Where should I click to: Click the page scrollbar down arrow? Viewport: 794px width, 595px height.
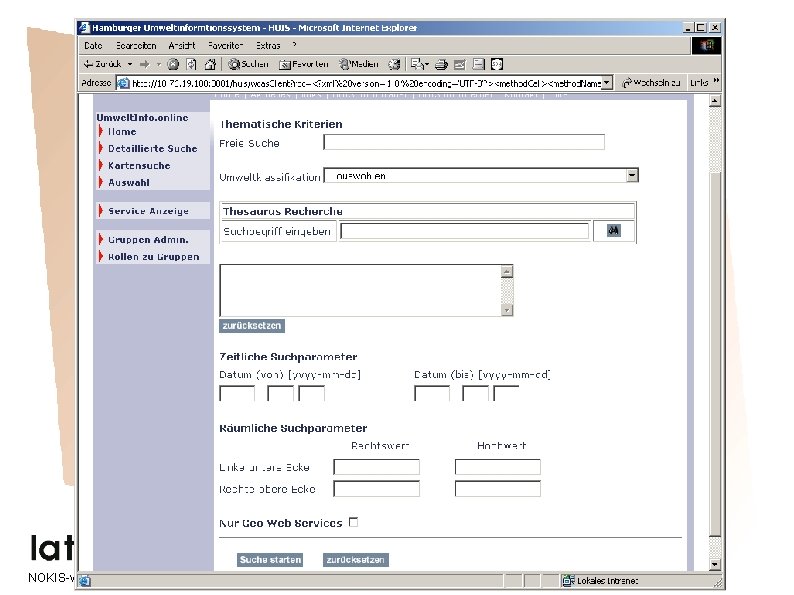tap(714, 564)
